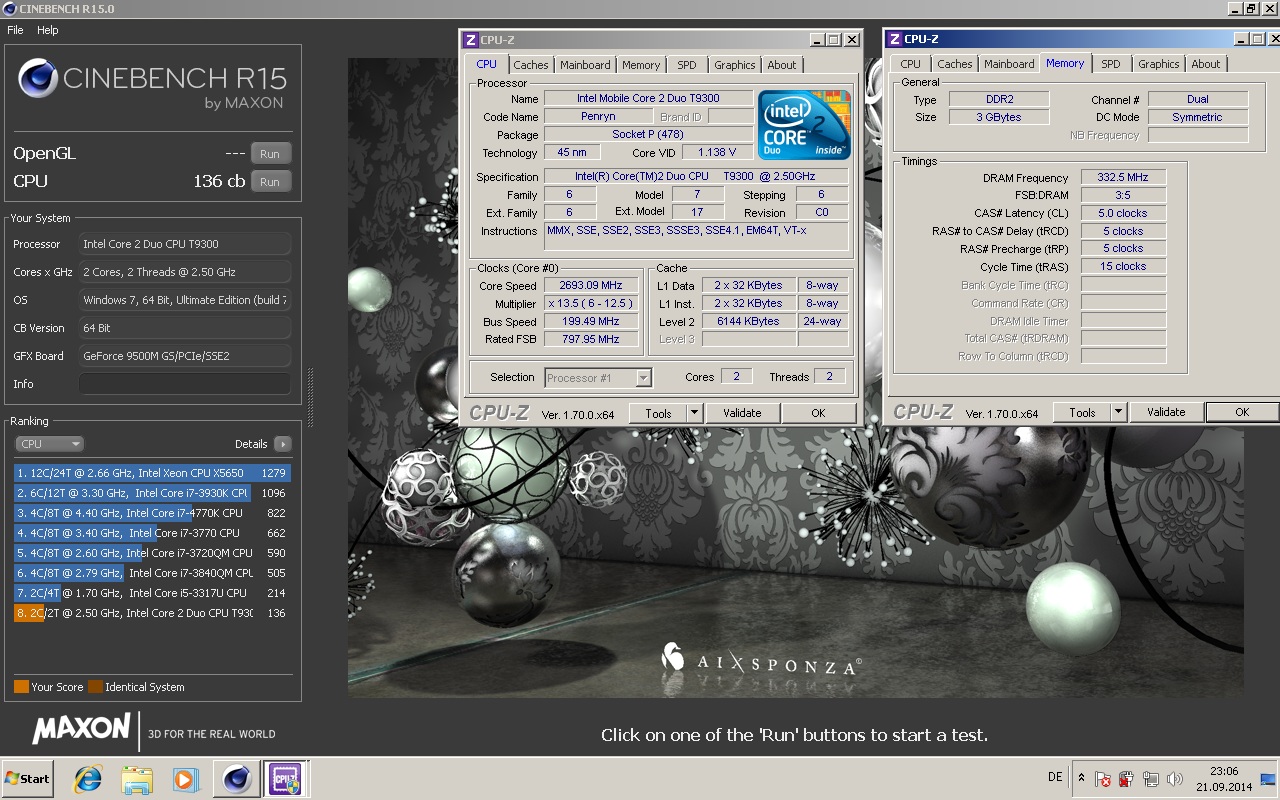Open the Start menu
This screenshot has width=1280, height=800.
[27, 779]
